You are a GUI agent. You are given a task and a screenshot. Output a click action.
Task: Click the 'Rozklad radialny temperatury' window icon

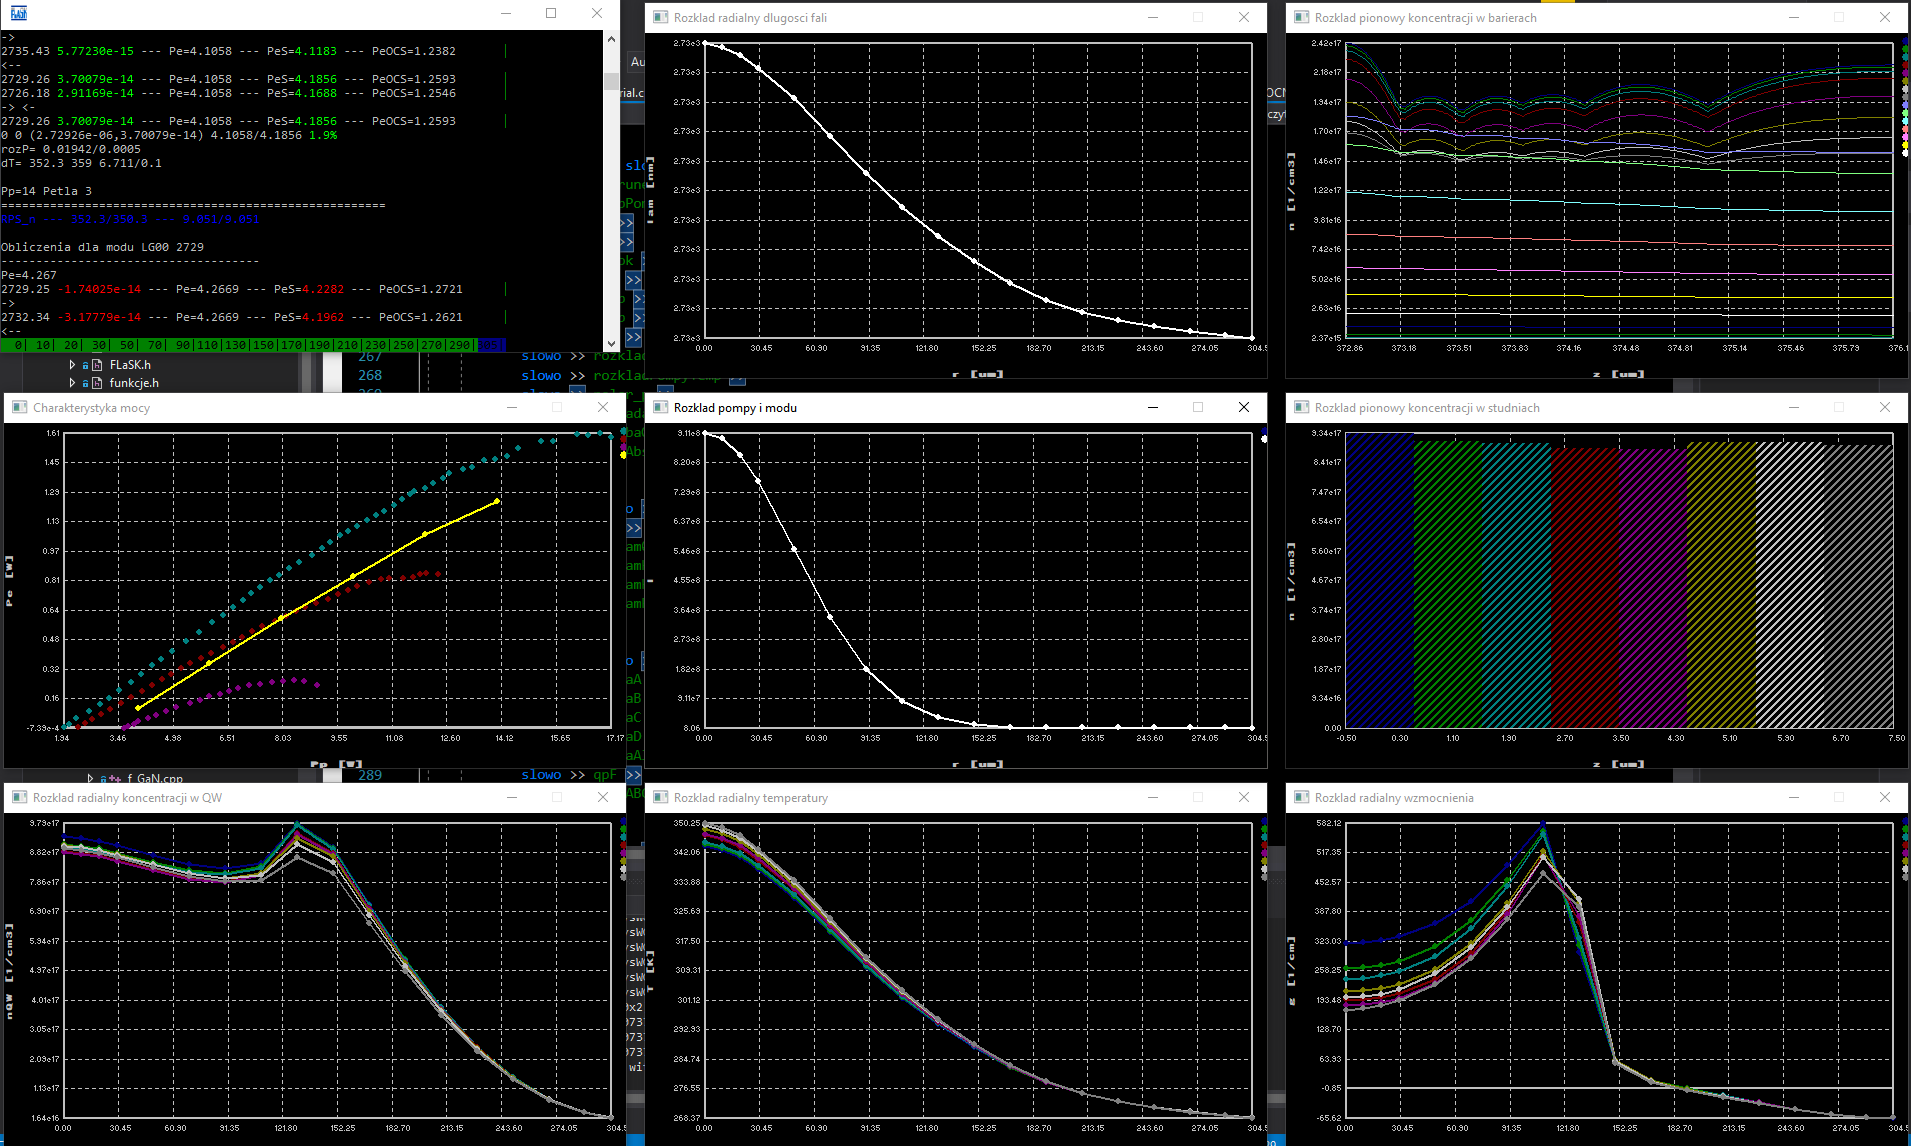point(660,797)
